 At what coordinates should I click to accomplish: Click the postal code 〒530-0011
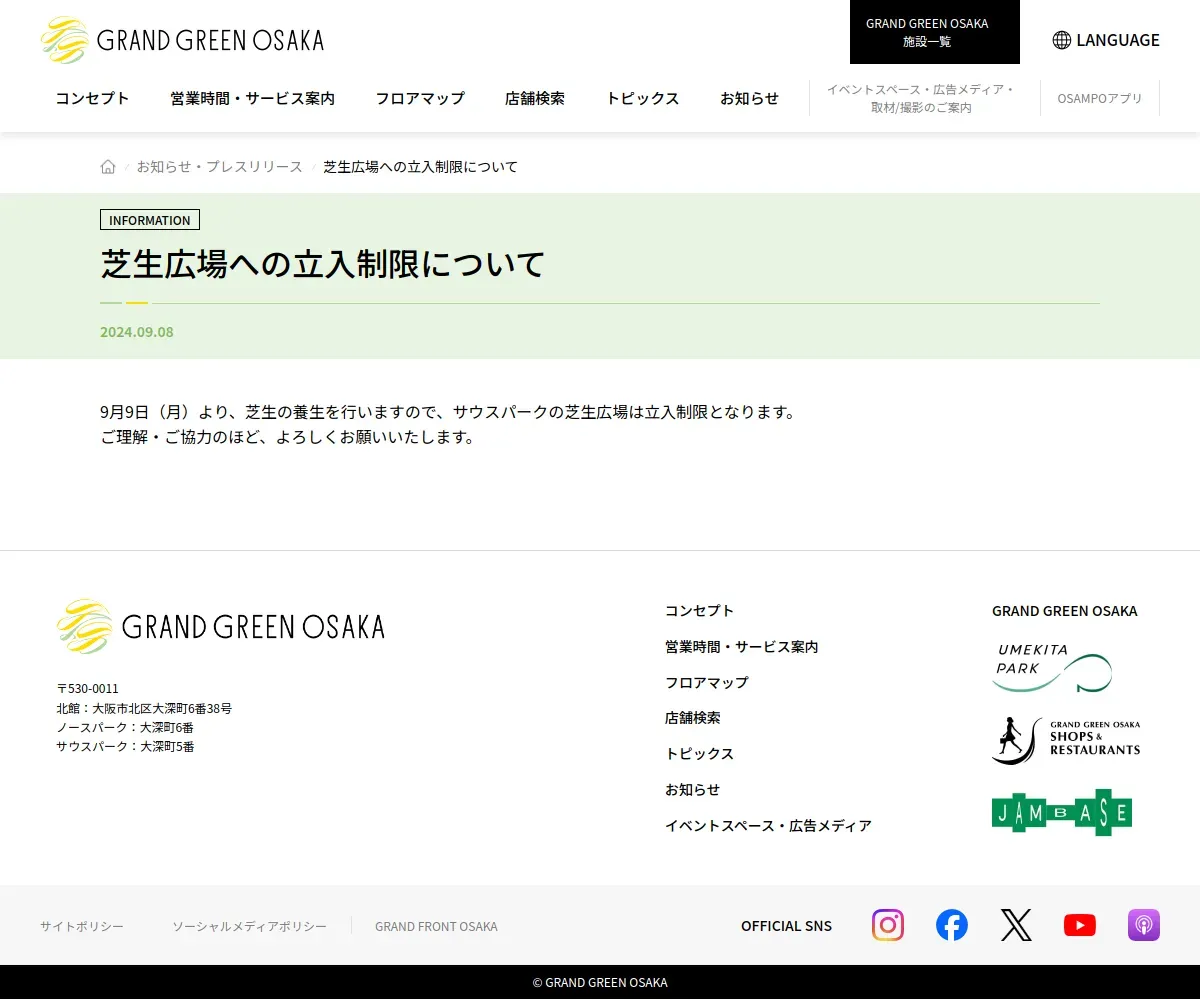[88, 689]
